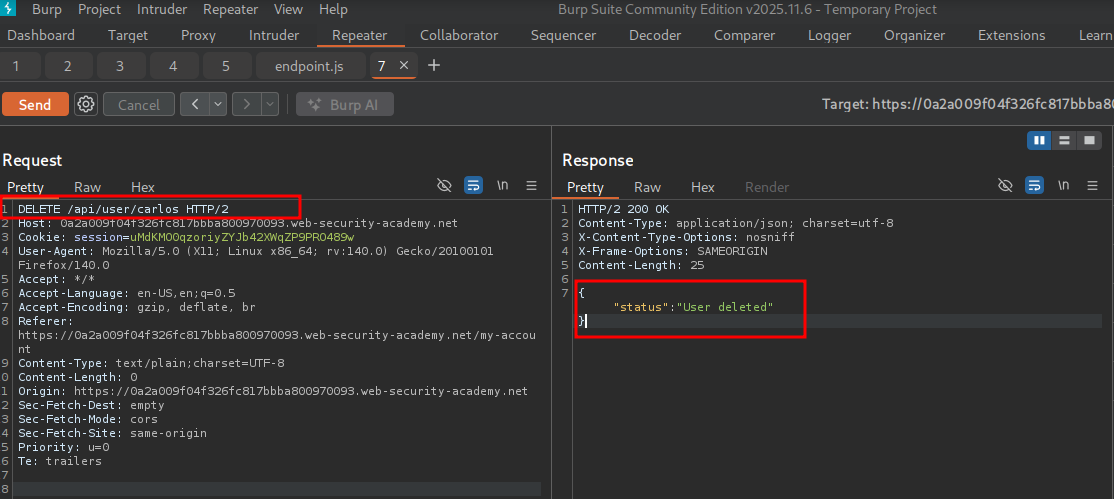This screenshot has width=1114, height=499.
Task: Switch Response view to Raw
Action: click(647, 188)
